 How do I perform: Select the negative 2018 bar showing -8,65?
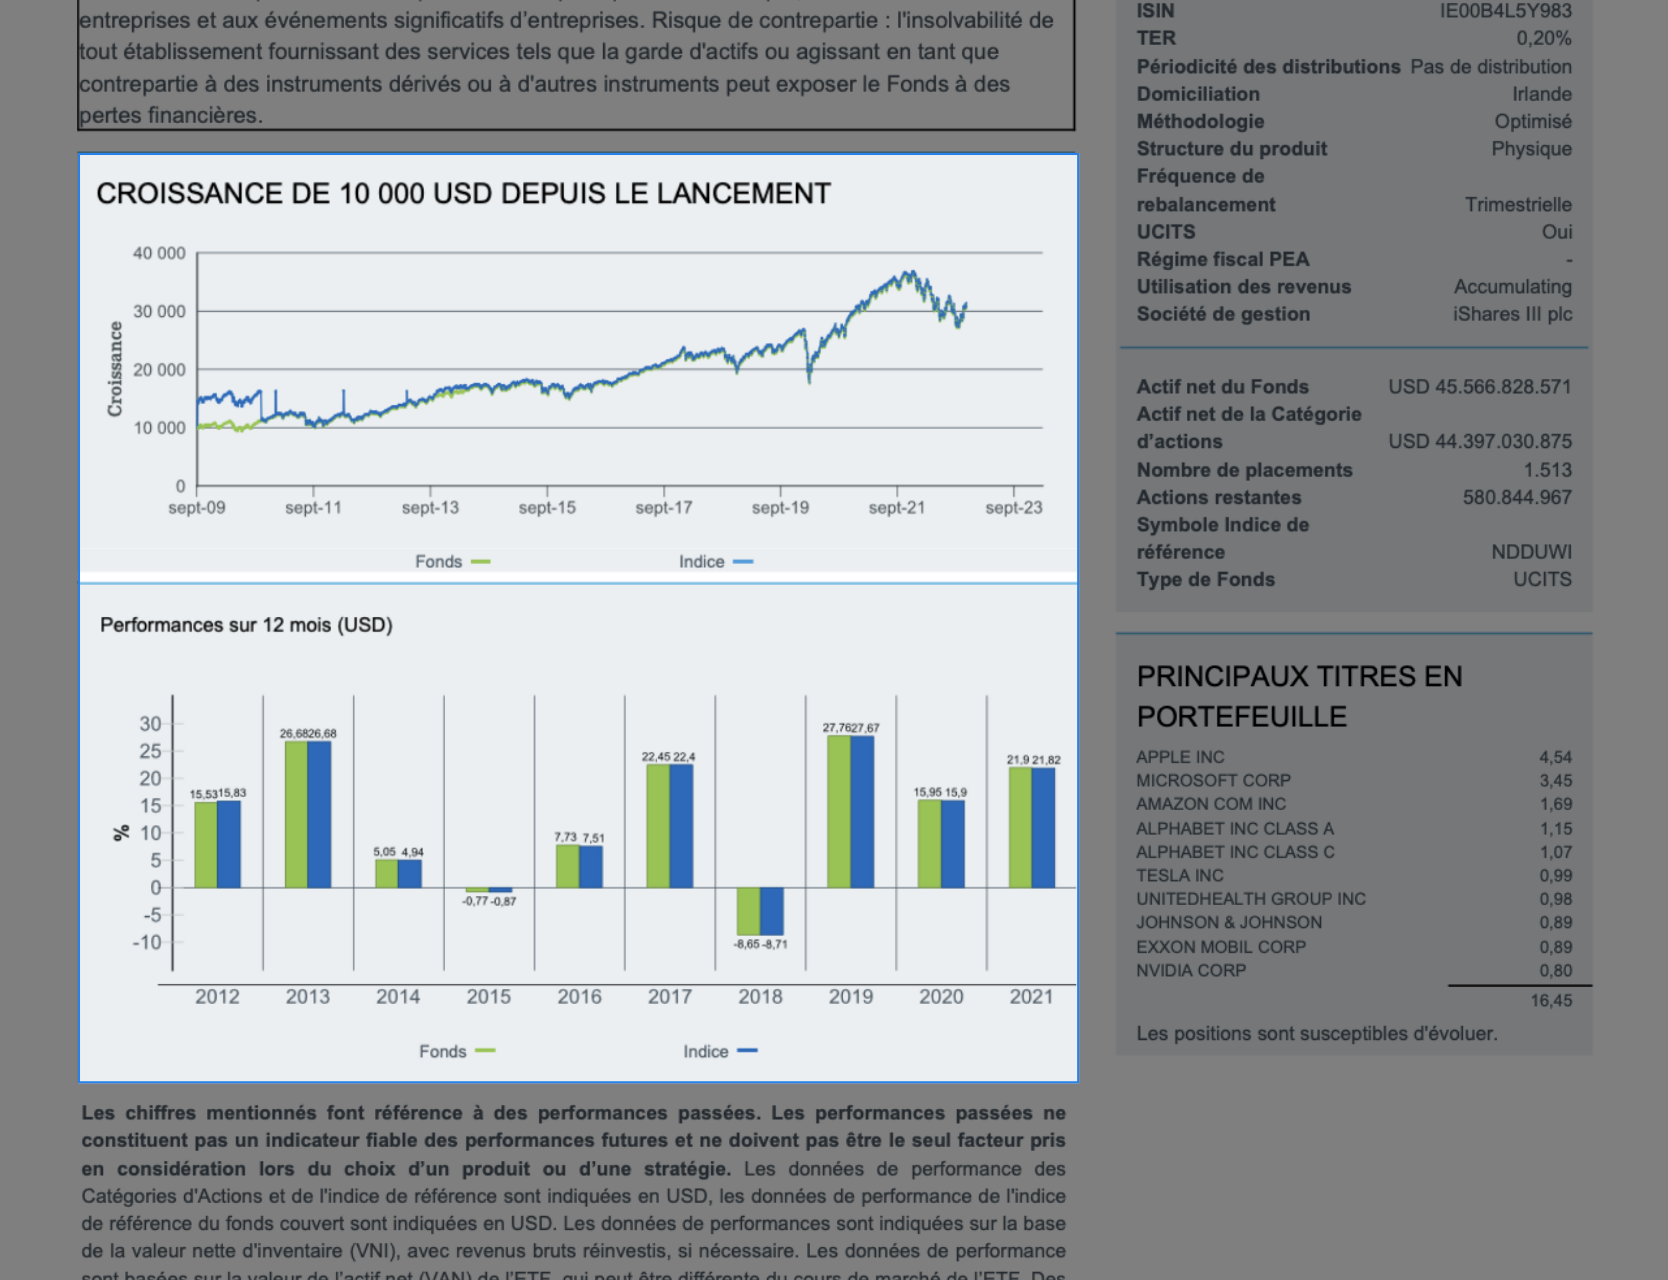748,910
